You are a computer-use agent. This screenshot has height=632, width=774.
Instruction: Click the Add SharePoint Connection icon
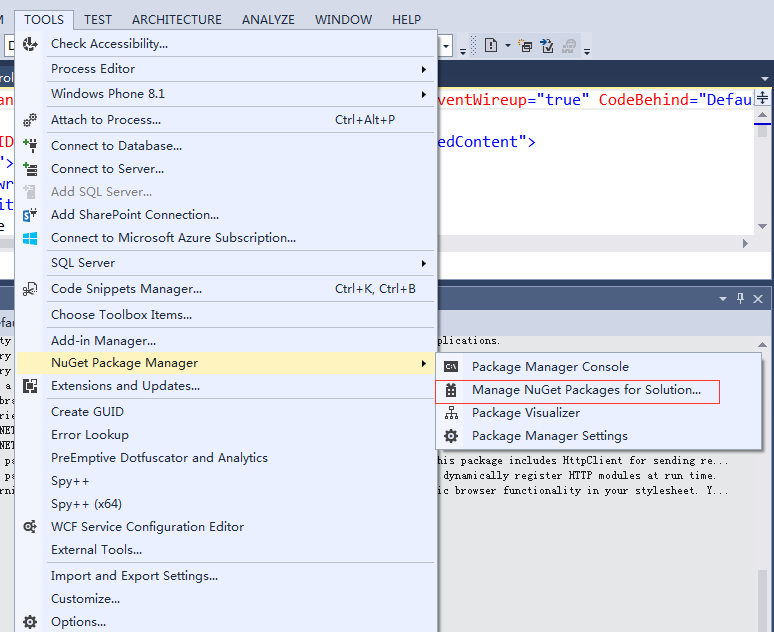[30, 215]
